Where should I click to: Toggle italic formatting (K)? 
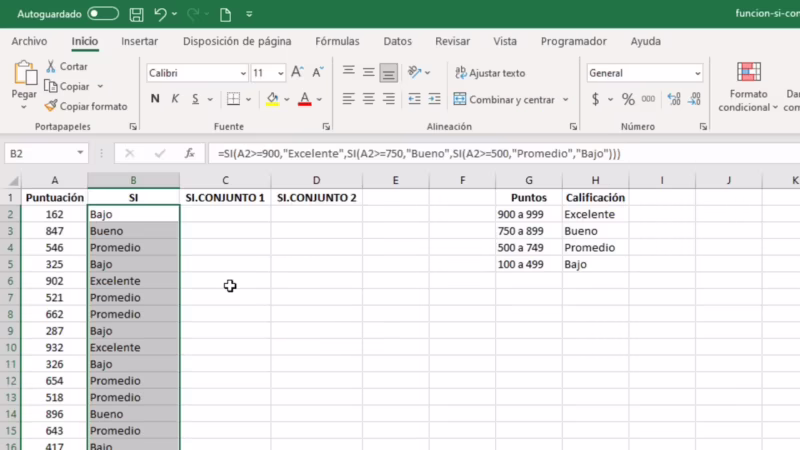tap(177, 99)
